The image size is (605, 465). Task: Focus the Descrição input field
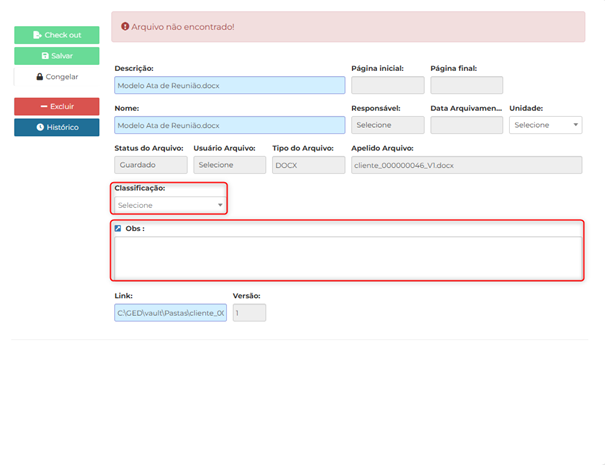[x=230, y=85]
